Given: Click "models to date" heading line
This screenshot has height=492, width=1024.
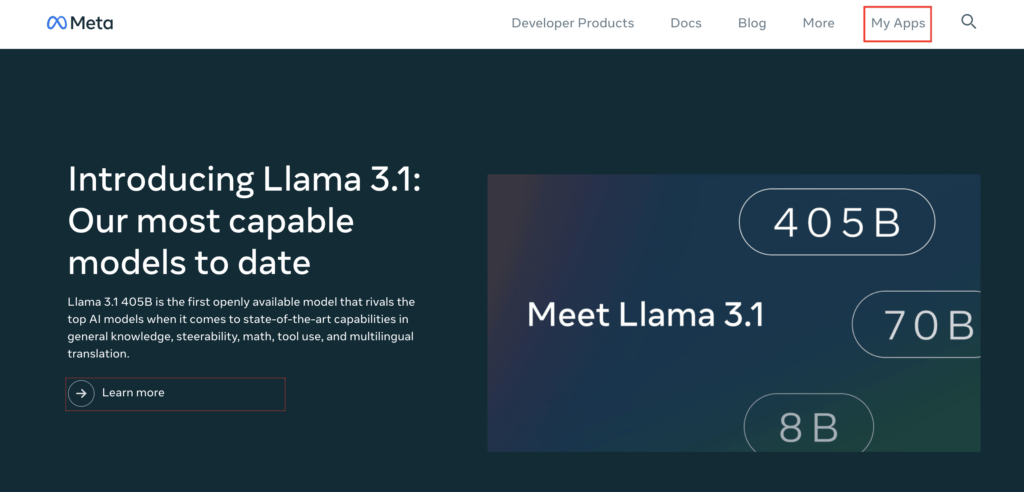Looking at the screenshot, I should click(189, 263).
